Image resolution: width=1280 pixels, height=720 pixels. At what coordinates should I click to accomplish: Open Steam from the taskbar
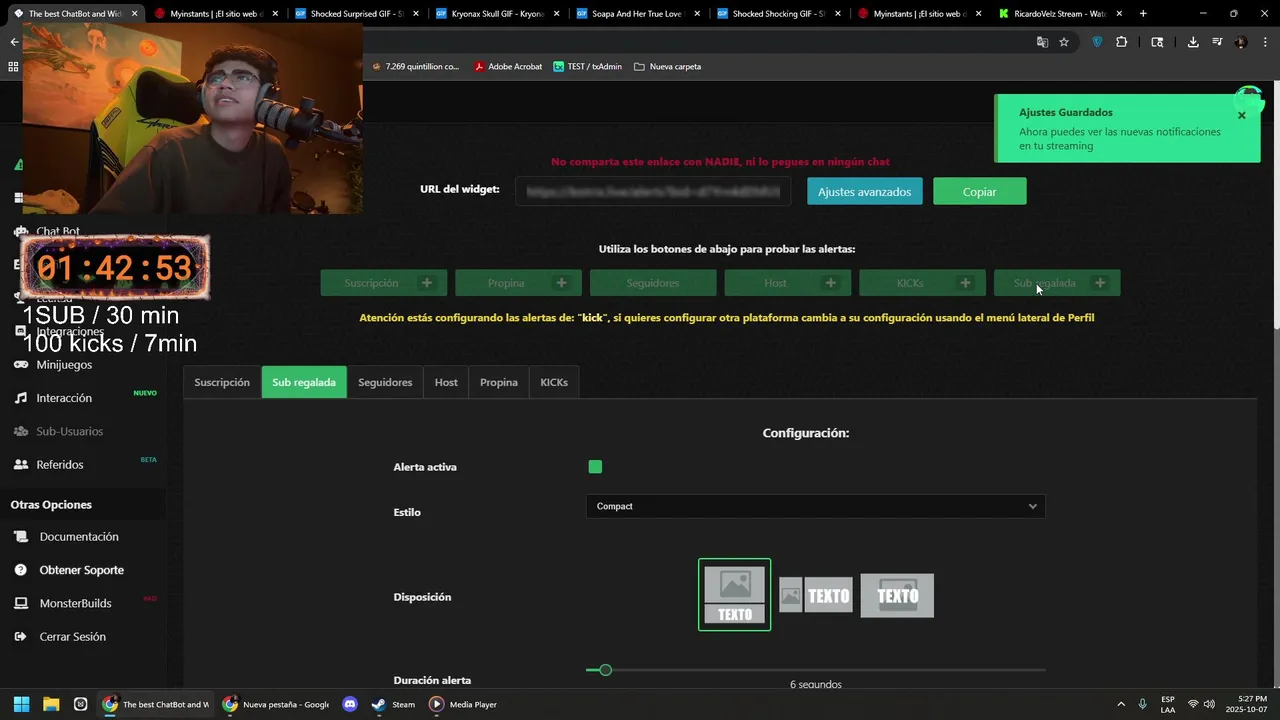coord(393,704)
